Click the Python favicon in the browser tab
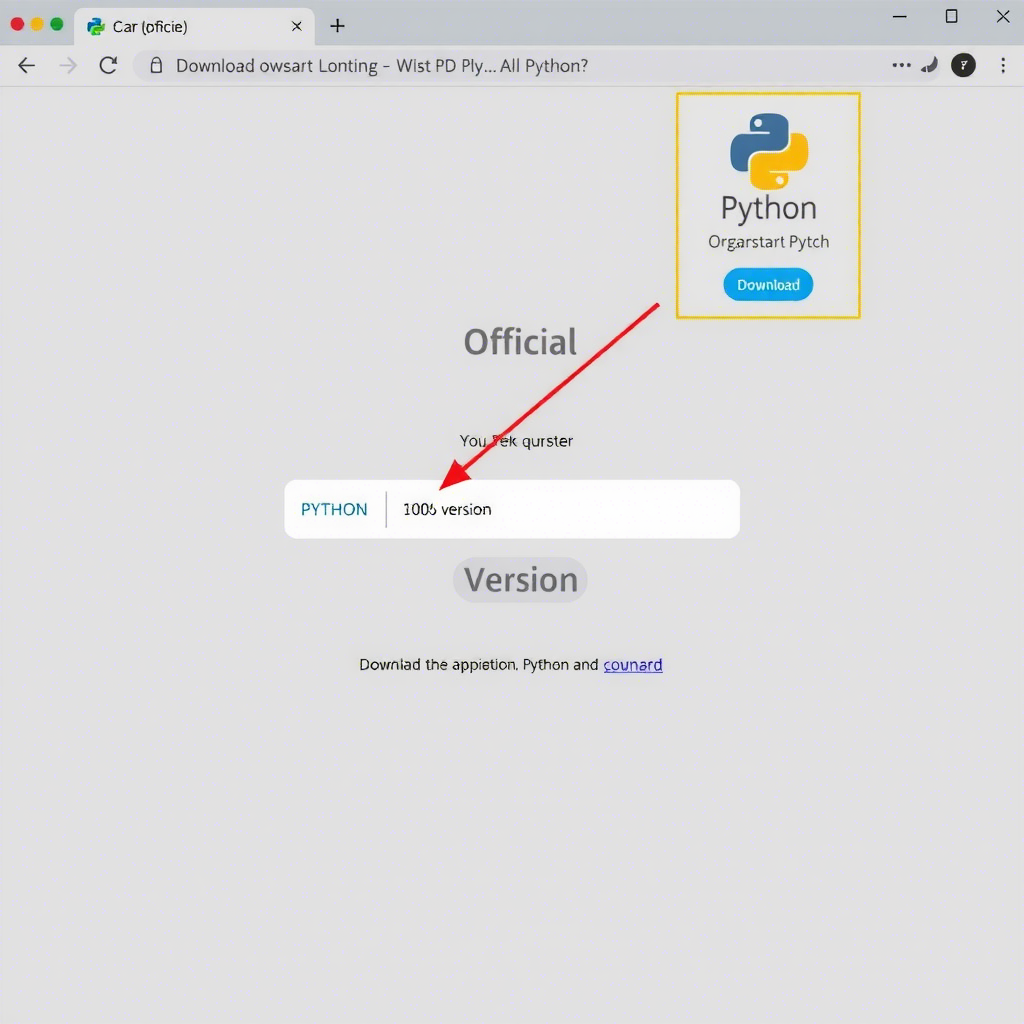1024x1024 pixels. point(96,26)
